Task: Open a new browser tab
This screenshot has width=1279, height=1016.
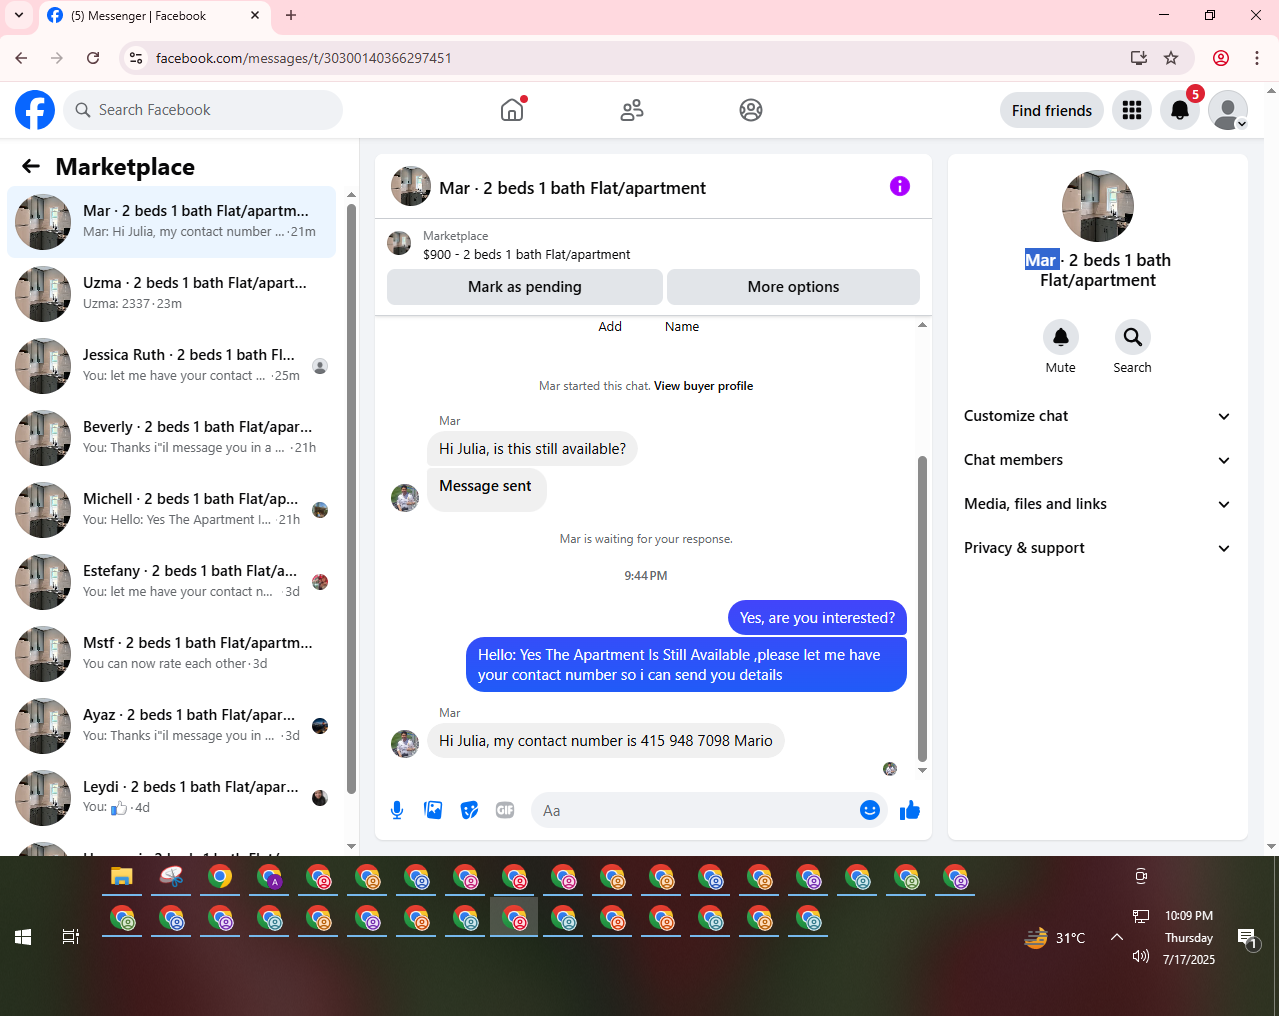Action: coord(291,15)
